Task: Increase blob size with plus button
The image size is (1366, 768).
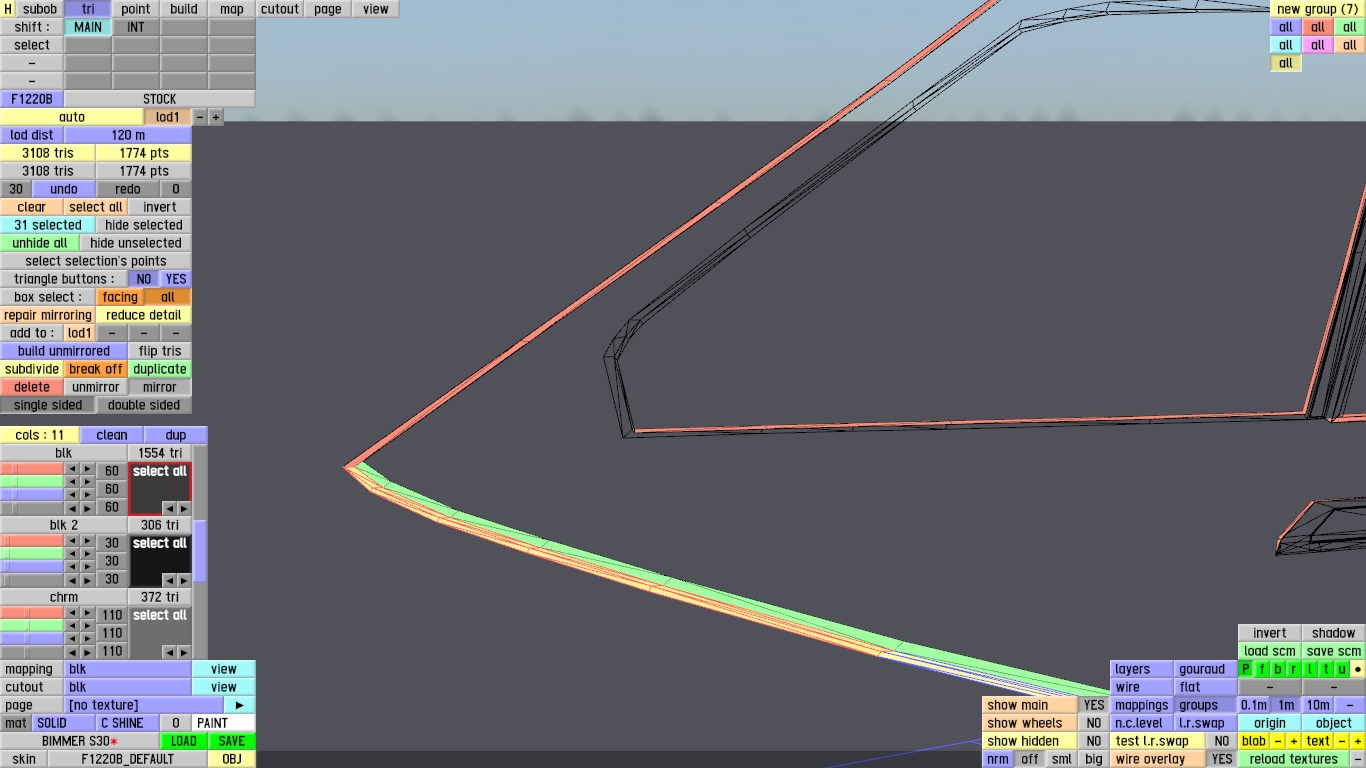Action: pyautogui.click(x=1293, y=741)
